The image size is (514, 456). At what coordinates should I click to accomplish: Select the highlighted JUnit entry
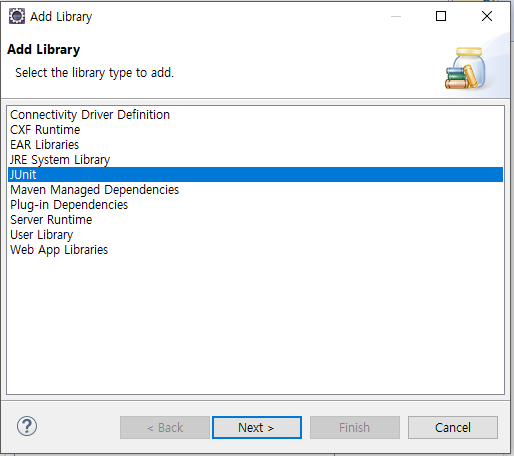[255, 175]
